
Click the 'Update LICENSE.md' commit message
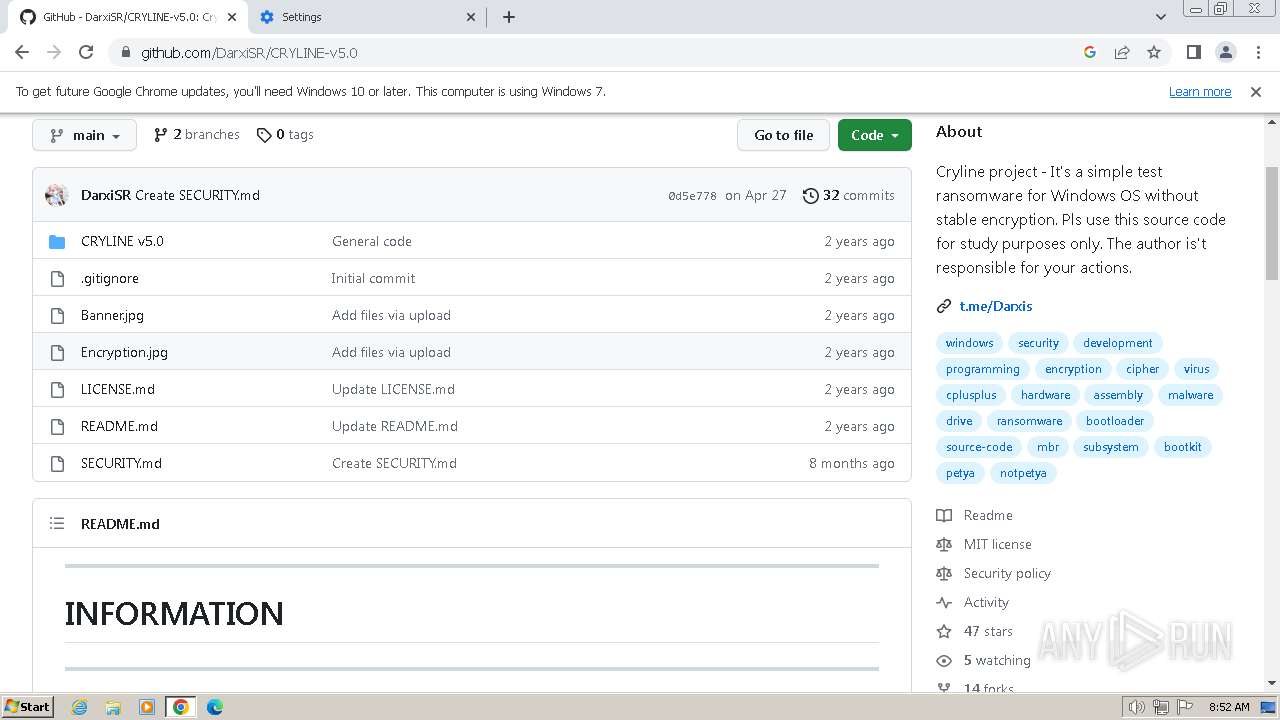(393, 389)
